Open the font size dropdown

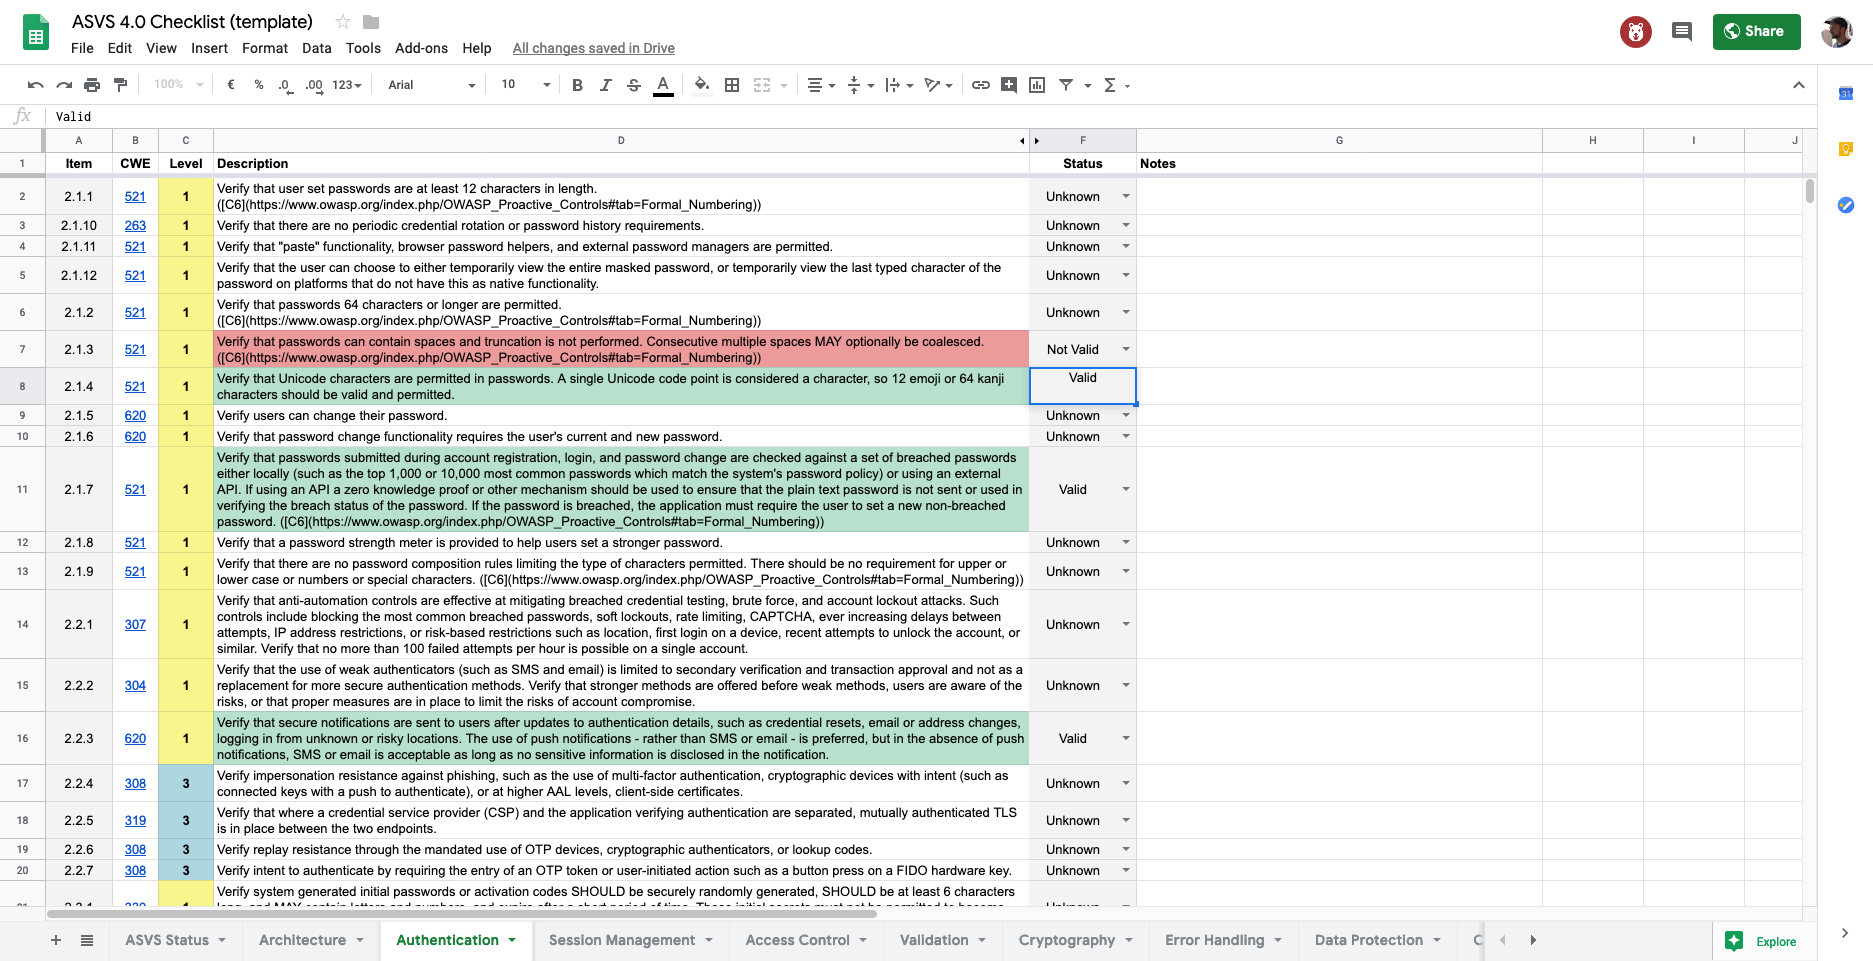pyautogui.click(x=525, y=85)
